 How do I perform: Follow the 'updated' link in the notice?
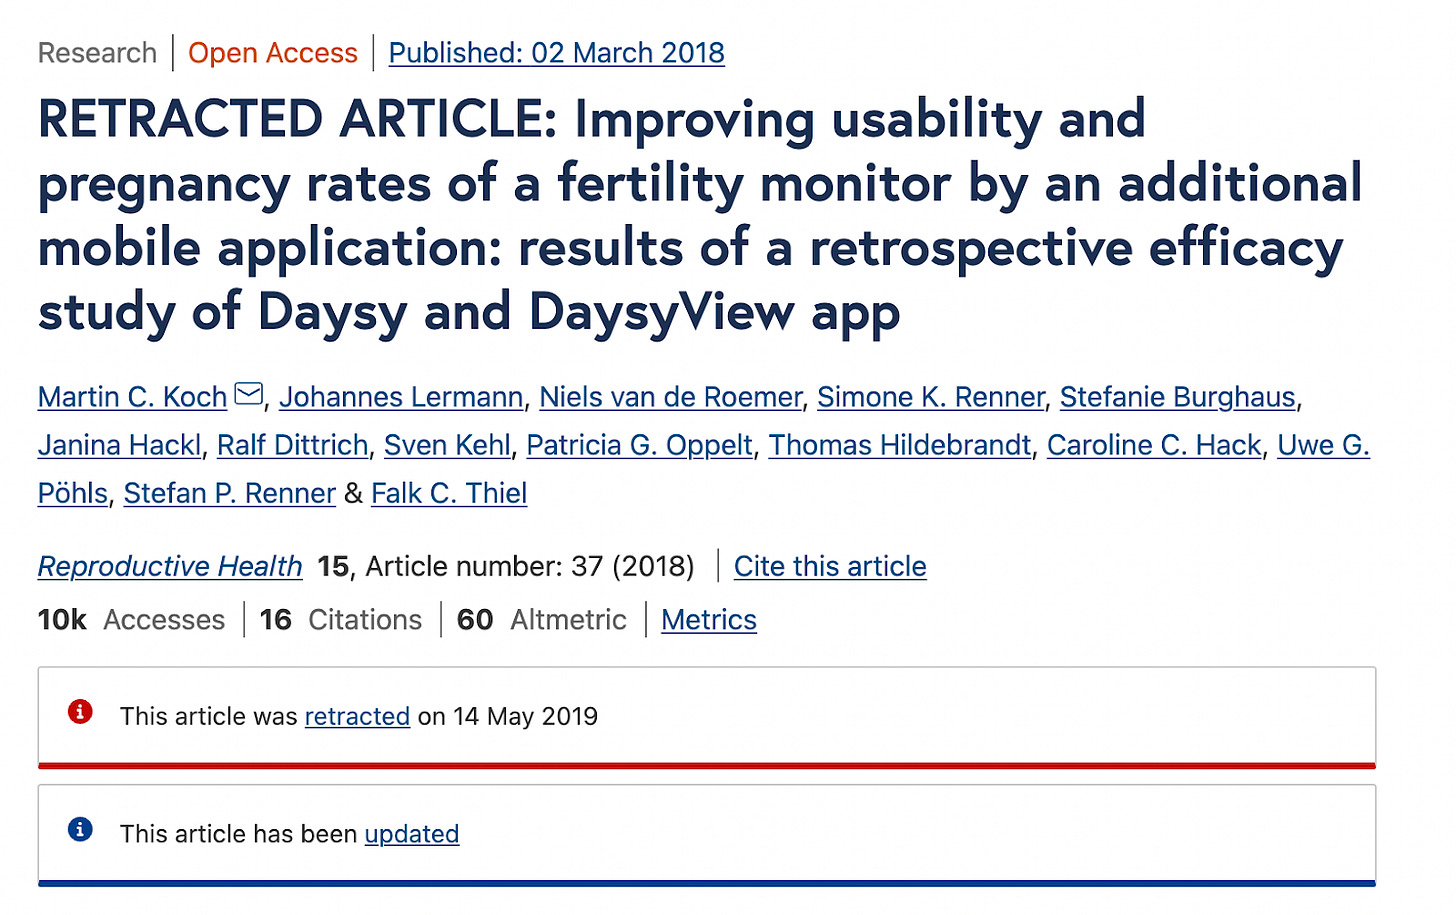(x=412, y=833)
